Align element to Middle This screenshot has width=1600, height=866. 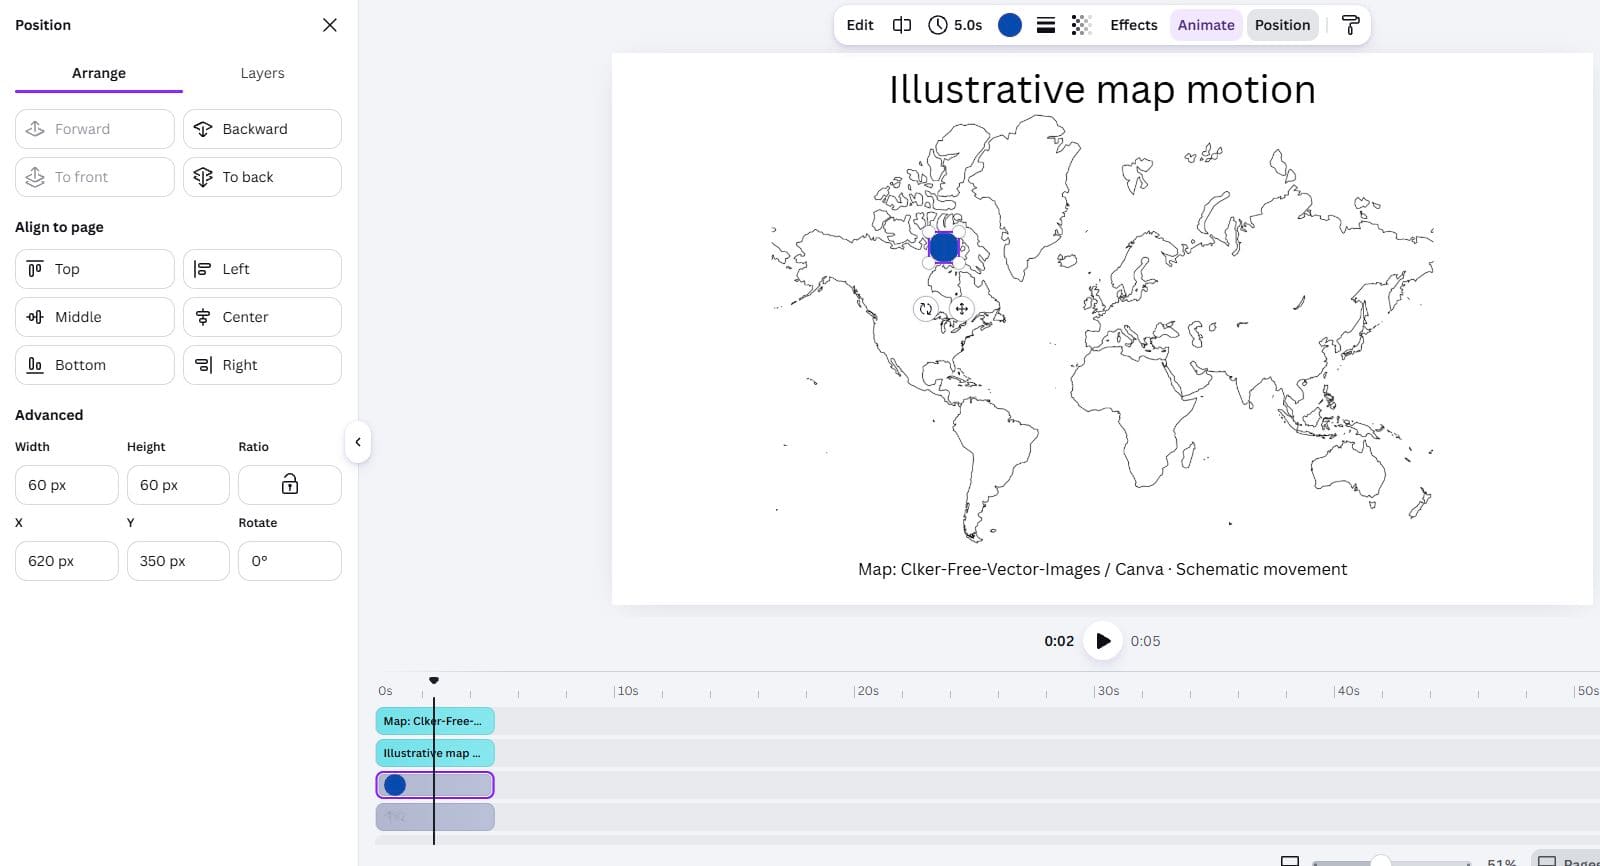tap(95, 317)
